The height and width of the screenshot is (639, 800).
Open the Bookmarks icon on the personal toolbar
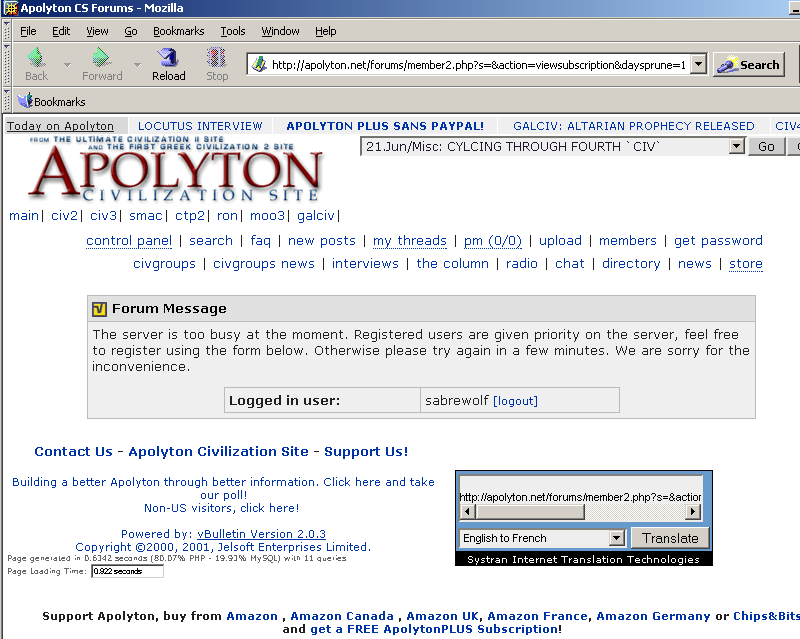tap(27, 101)
